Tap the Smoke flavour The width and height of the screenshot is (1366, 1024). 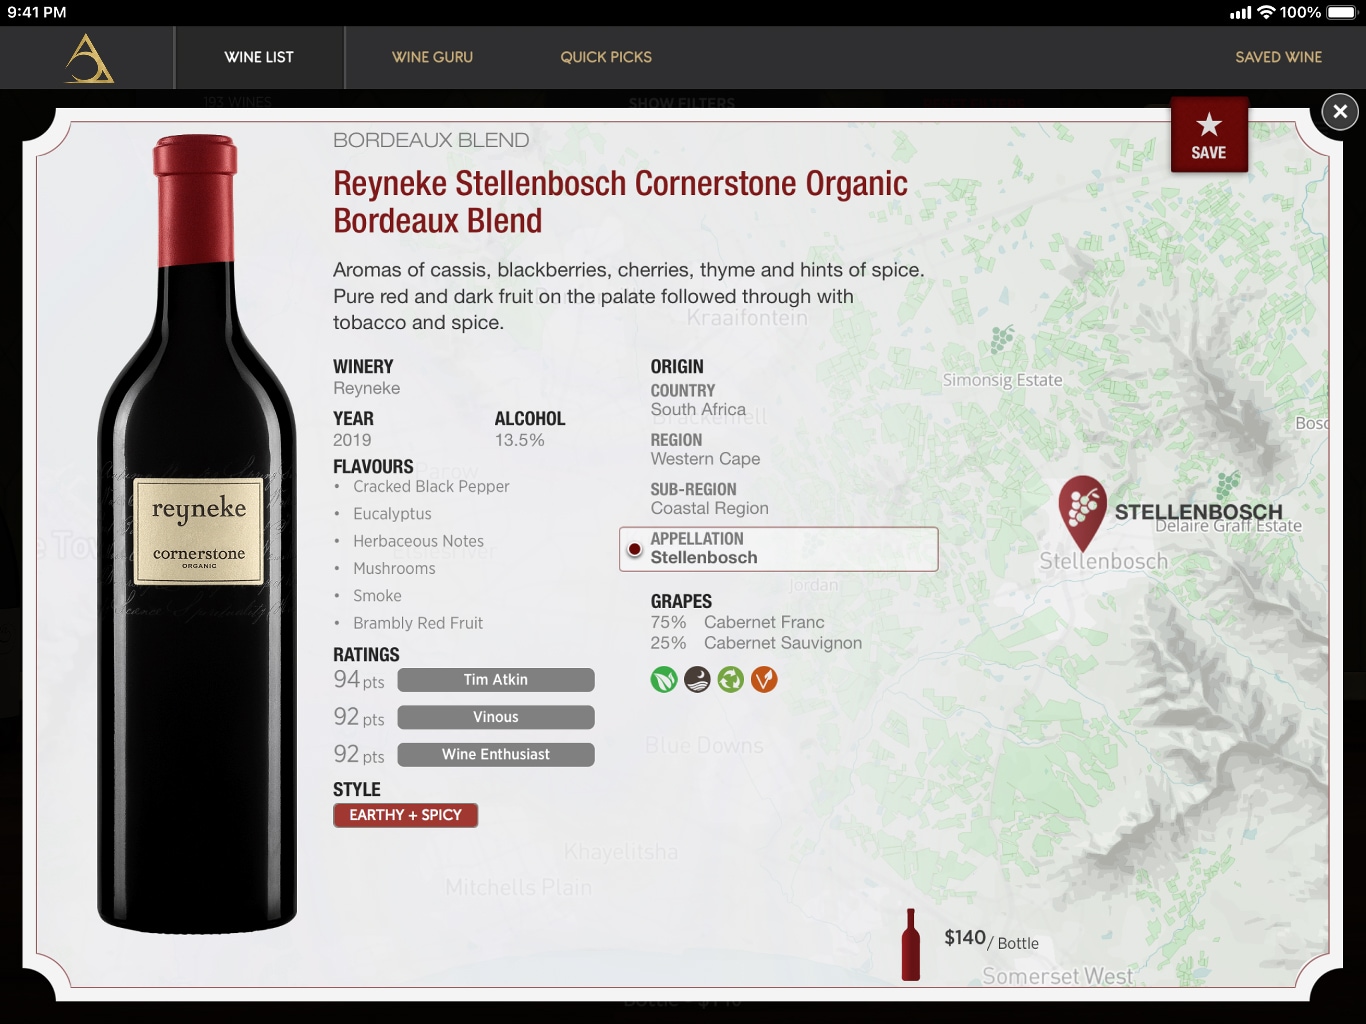coord(377,596)
